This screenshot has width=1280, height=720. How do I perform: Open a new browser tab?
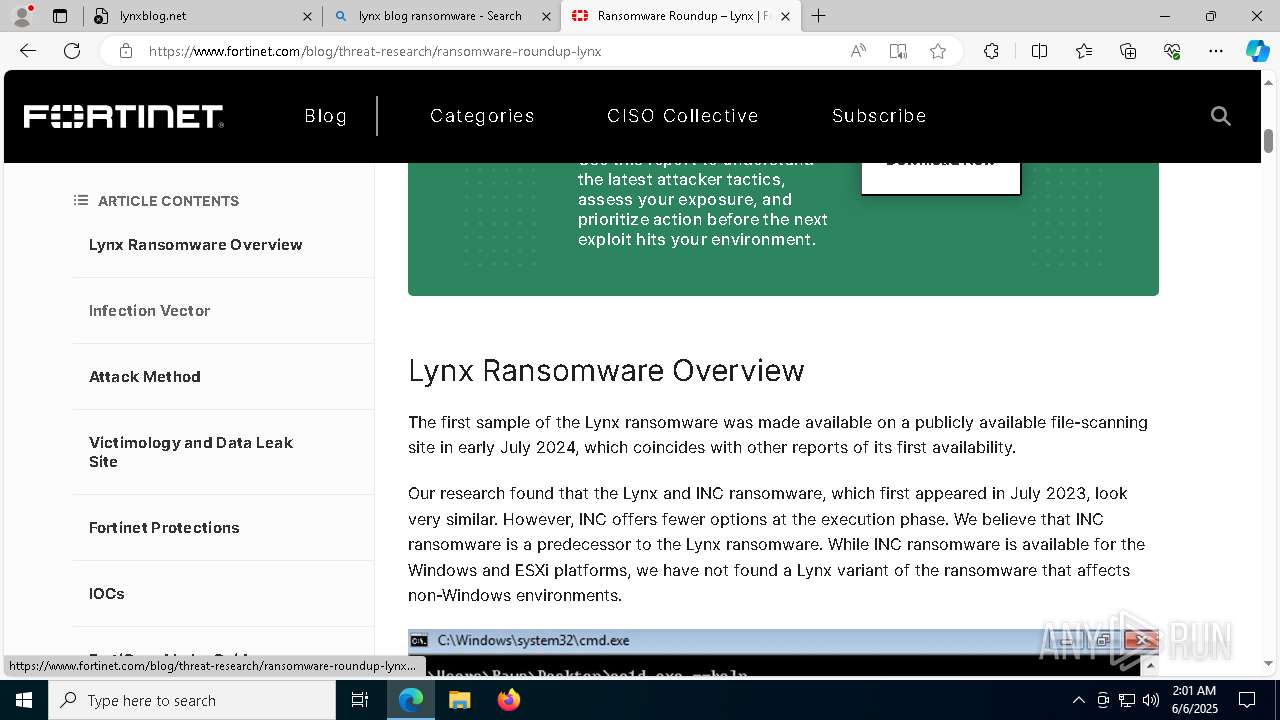click(x=819, y=16)
